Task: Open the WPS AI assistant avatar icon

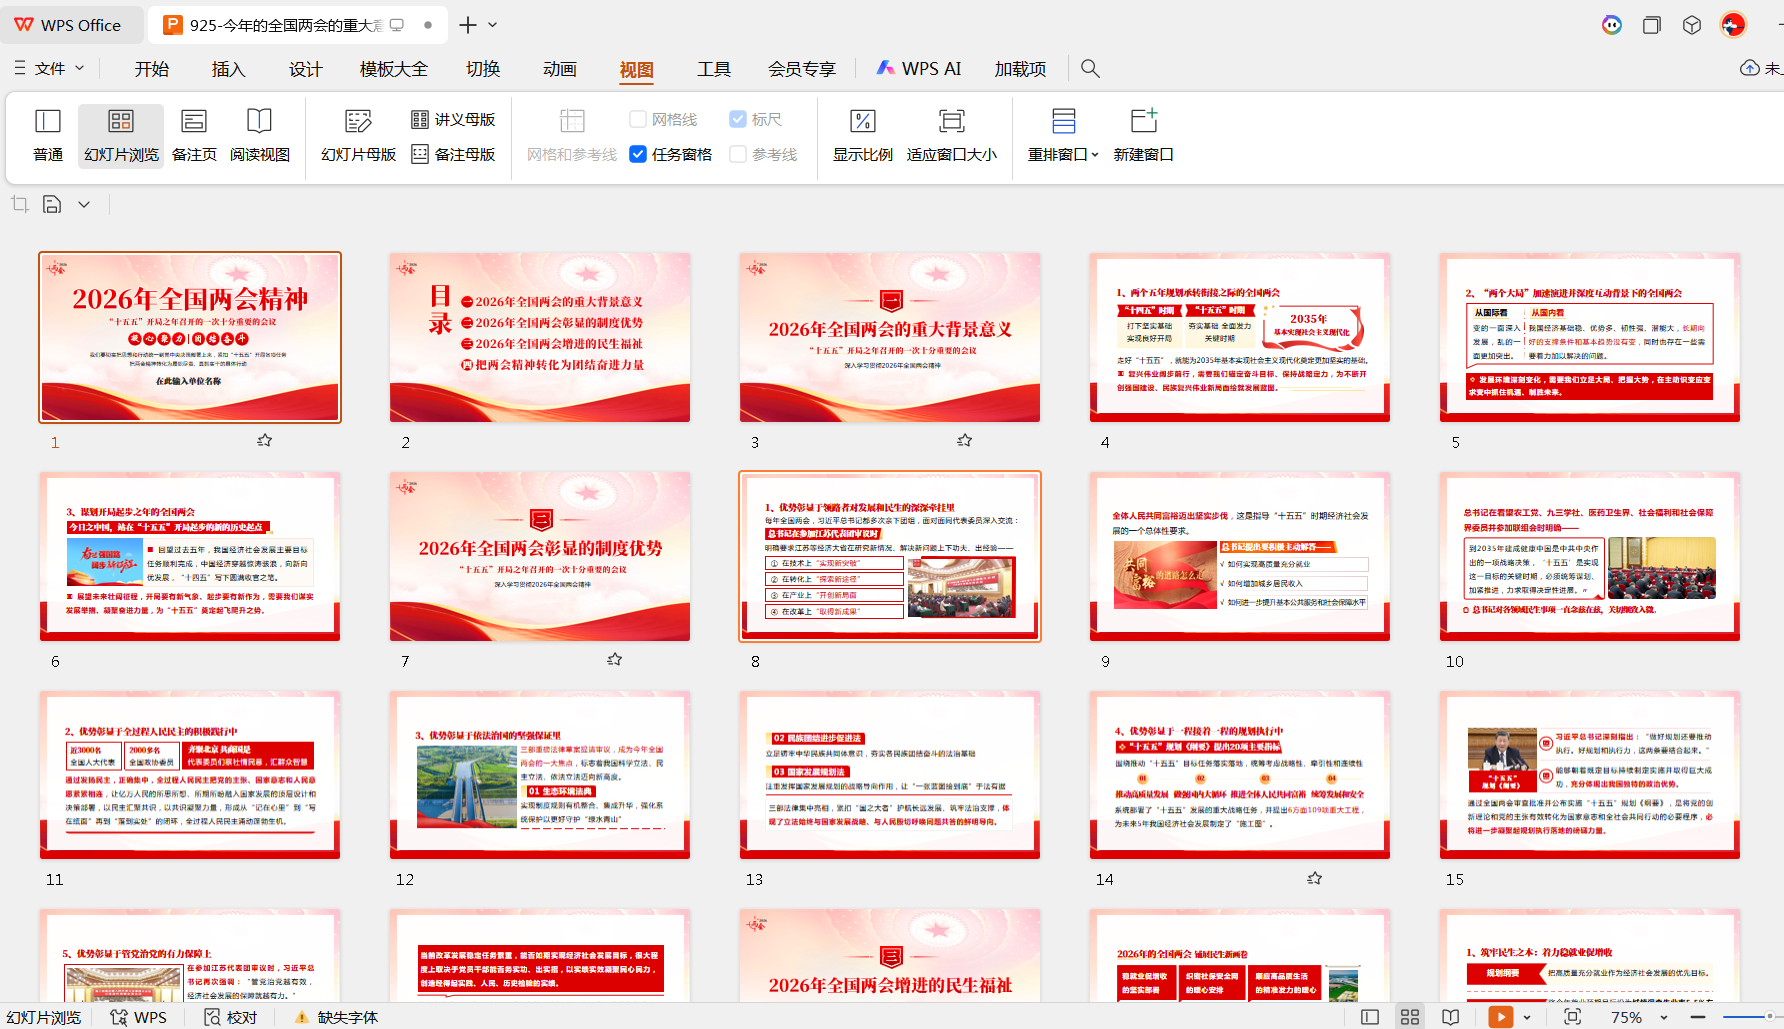Action: pos(1612,25)
